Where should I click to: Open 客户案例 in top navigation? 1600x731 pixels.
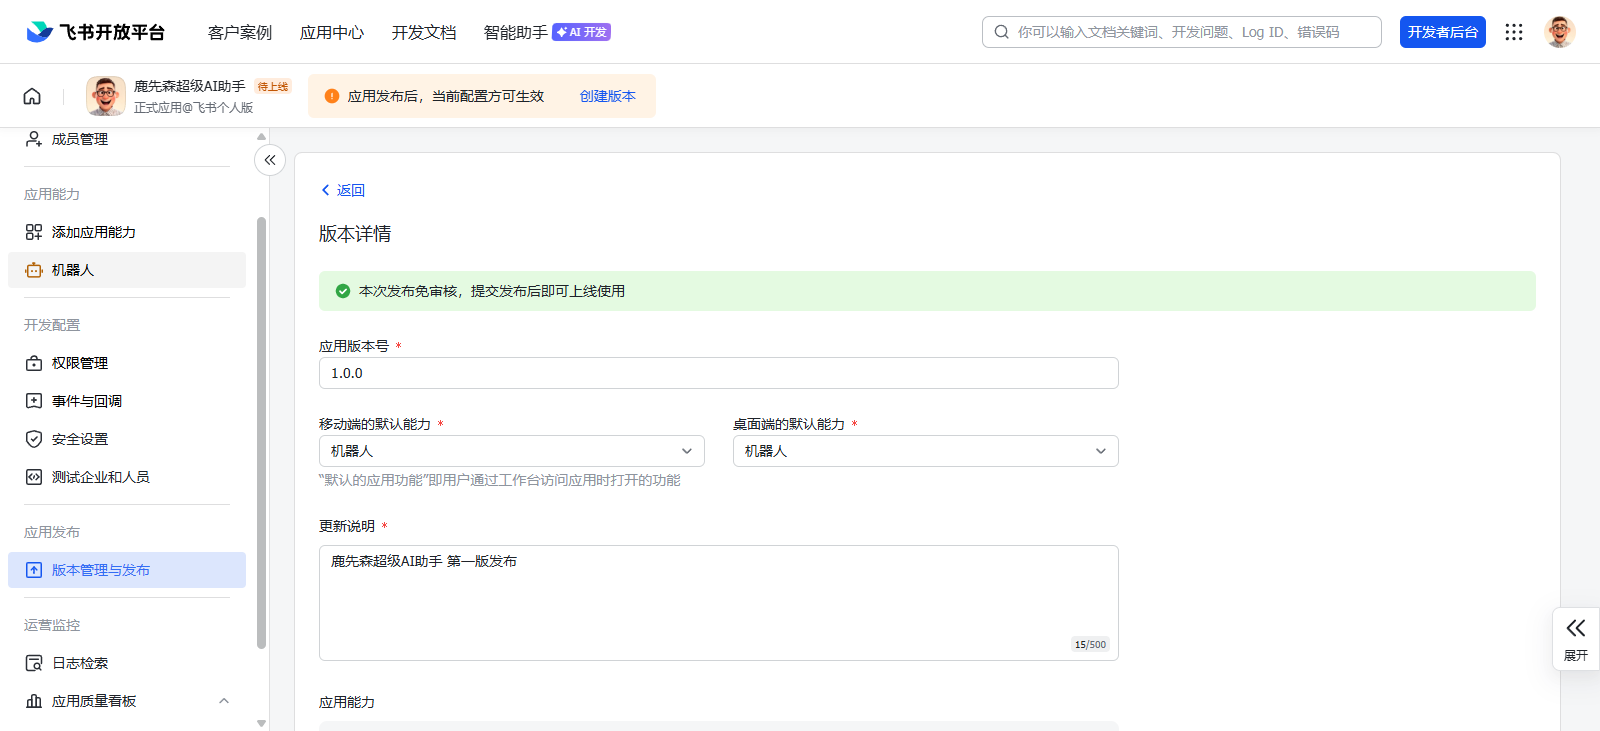tap(240, 32)
